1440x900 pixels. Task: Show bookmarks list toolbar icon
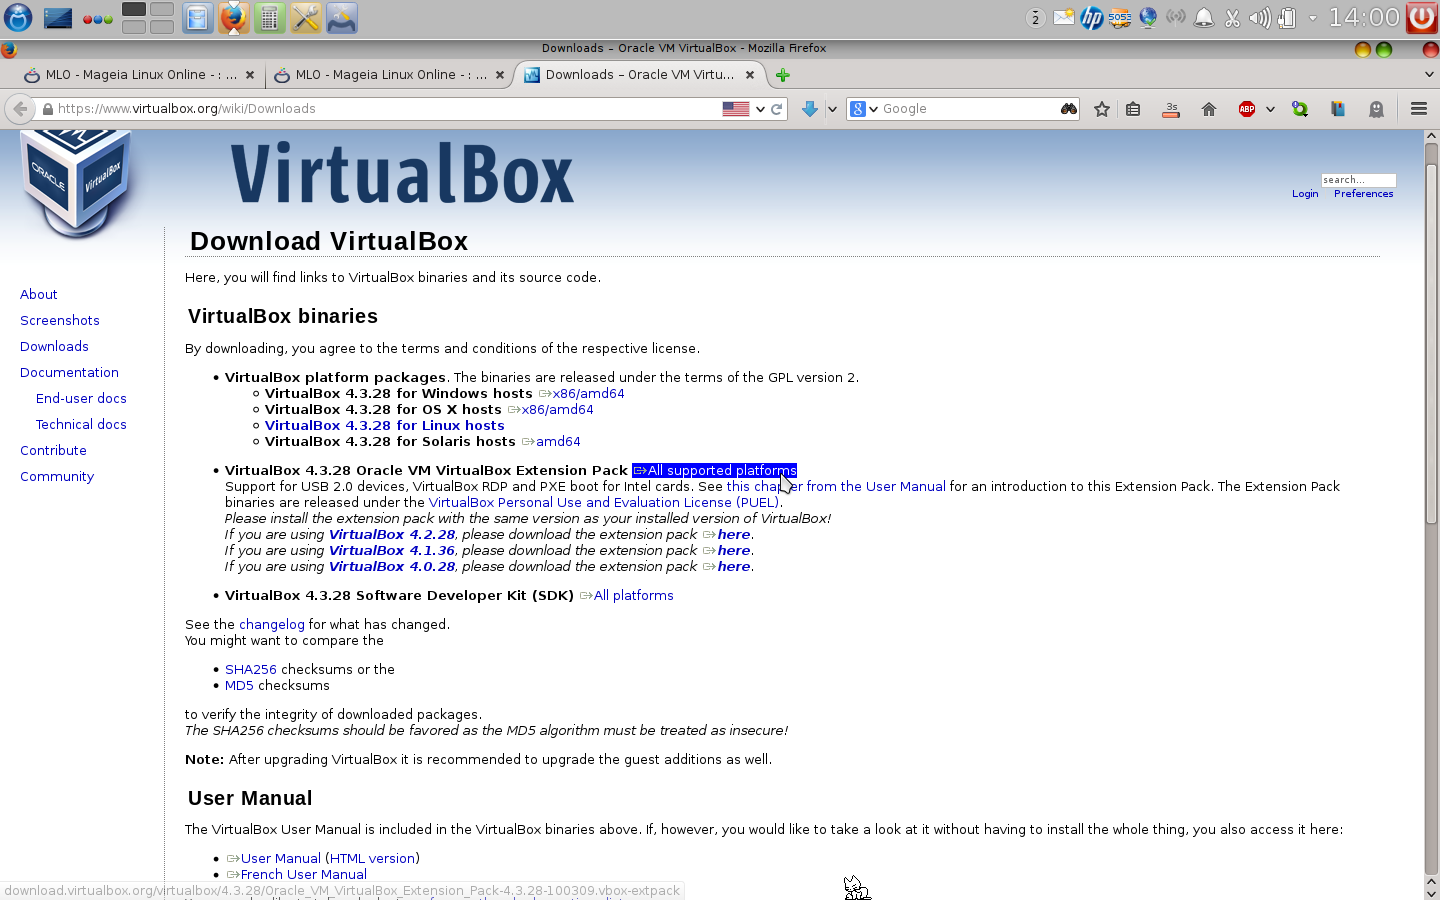1133,109
